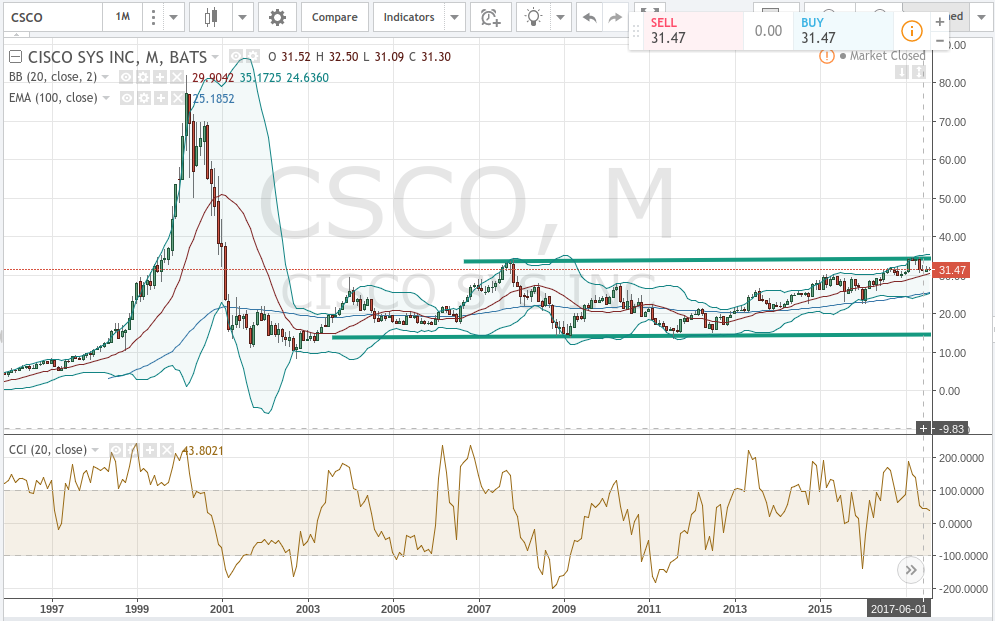Viewport: 995px width, 621px height.
Task: Open chart properties gear in top toolbar
Action: coord(277,17)
